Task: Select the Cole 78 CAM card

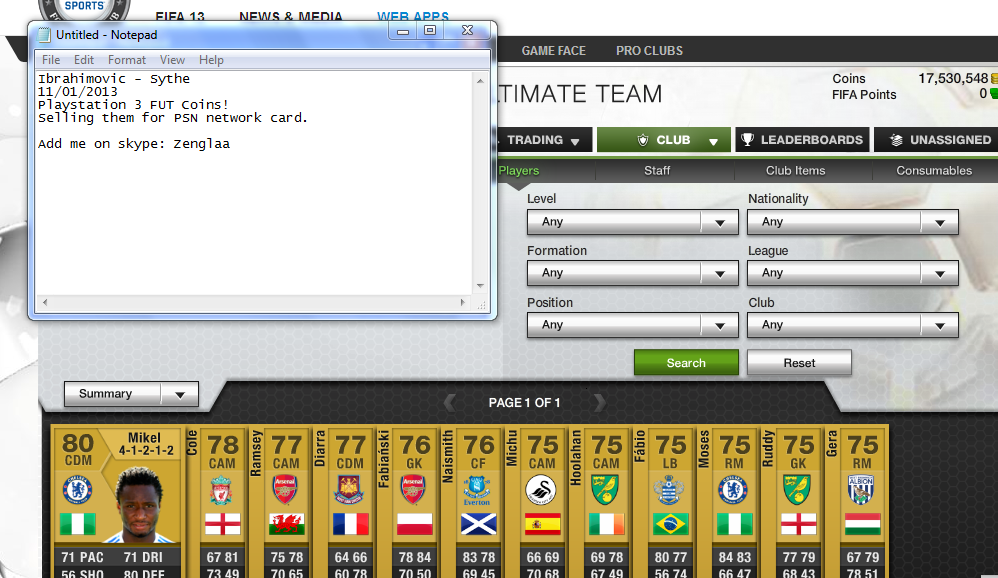Action: tap(215, 503)
